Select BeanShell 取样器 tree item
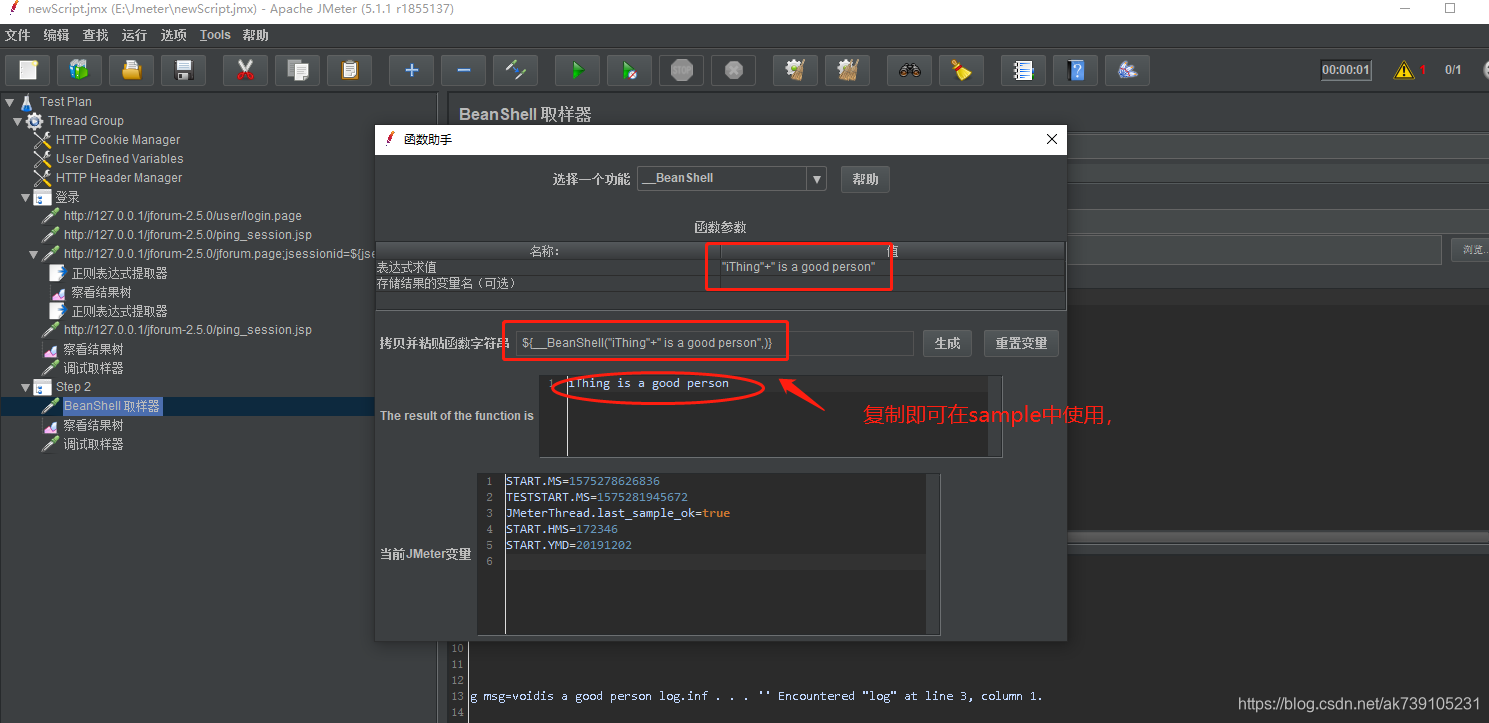This screenshot has width=1489, height=723. point(112,406)
